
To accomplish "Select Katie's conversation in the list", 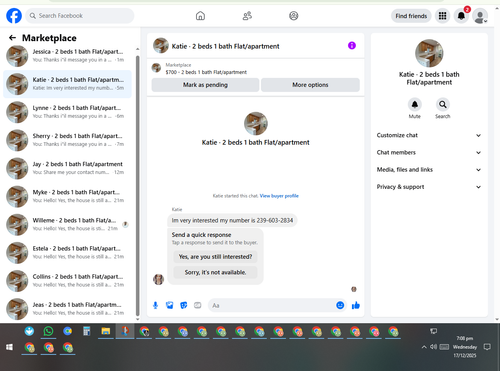I will (67, 84).
